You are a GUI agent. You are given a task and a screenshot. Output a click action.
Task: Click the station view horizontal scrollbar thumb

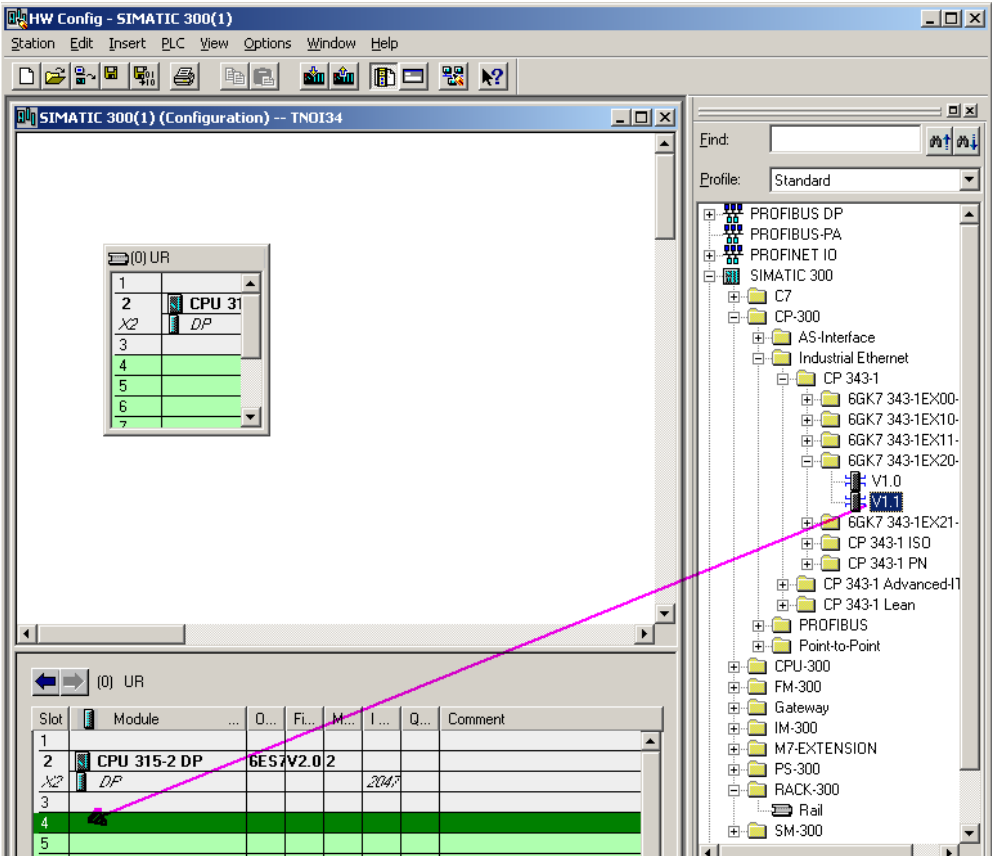click(112, 633)
